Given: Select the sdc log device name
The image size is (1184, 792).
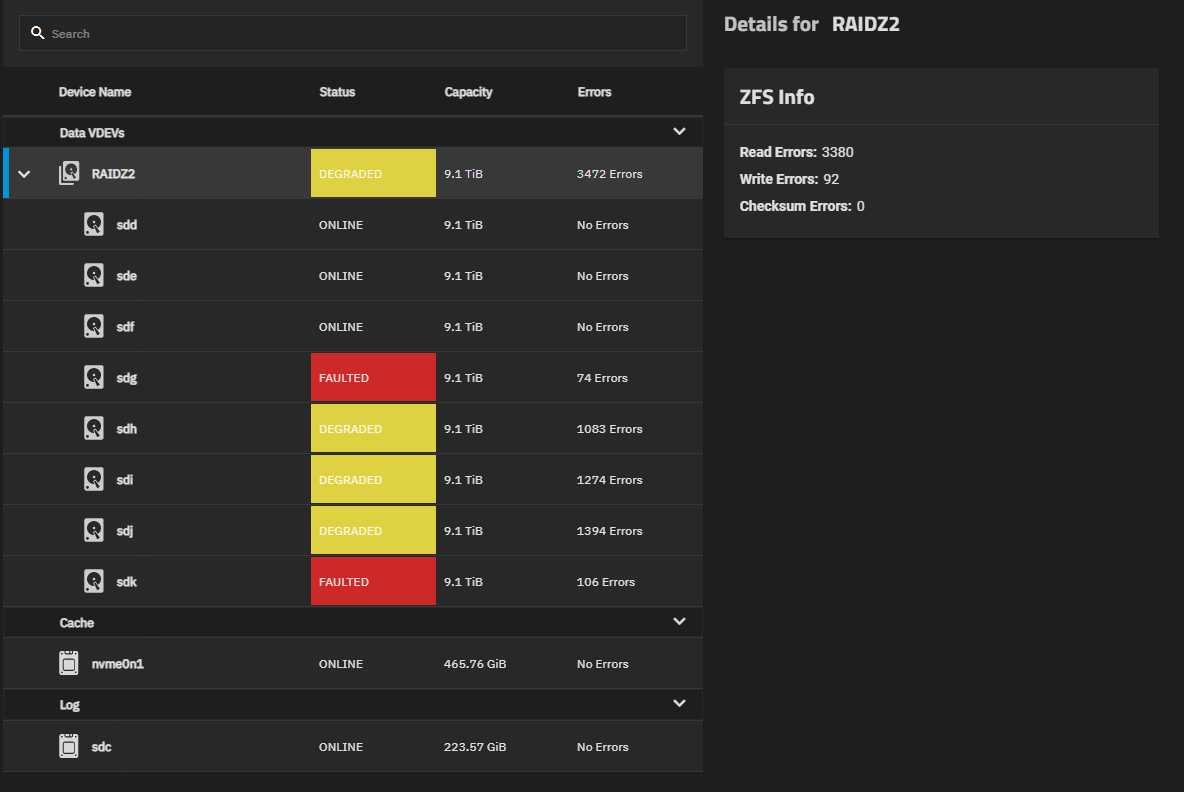Looking at the screenshot, I should coord(102,747).
